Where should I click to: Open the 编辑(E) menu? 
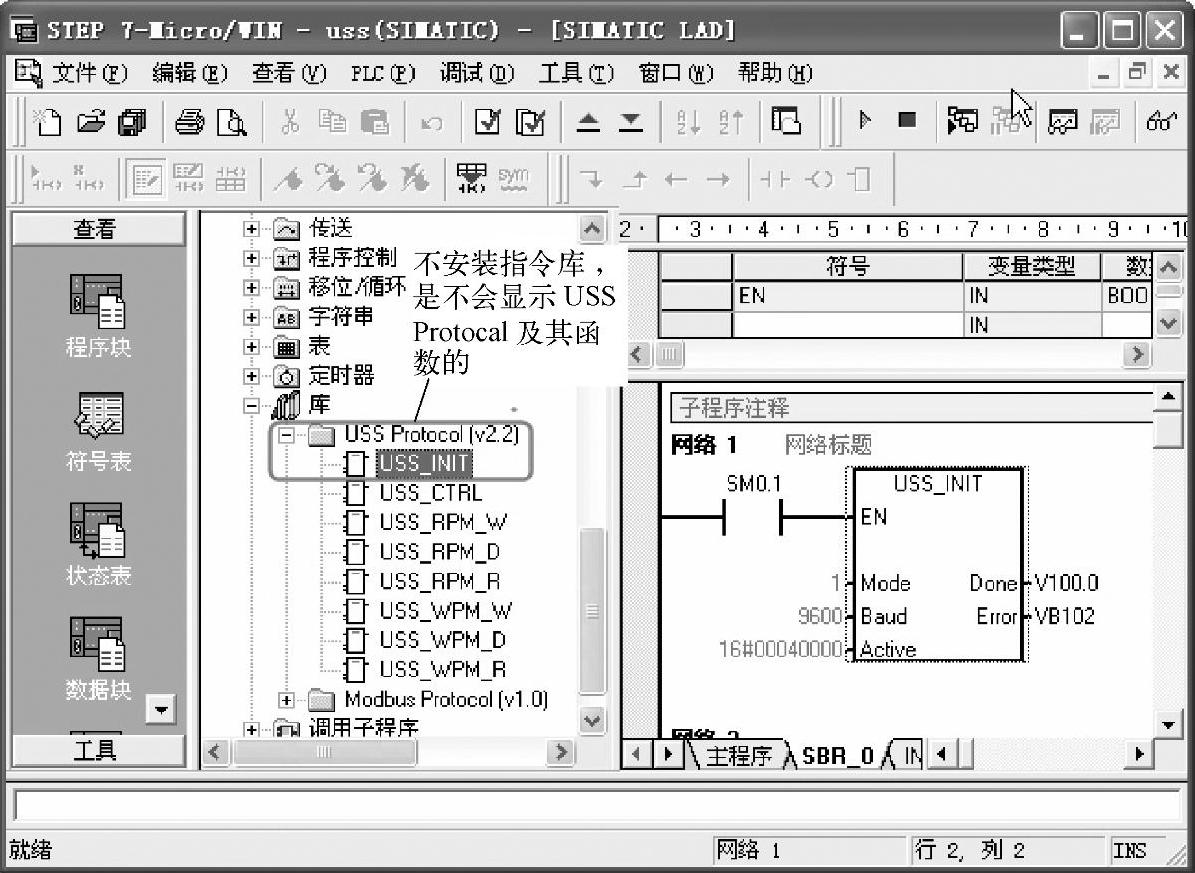[x=190, y=73]
